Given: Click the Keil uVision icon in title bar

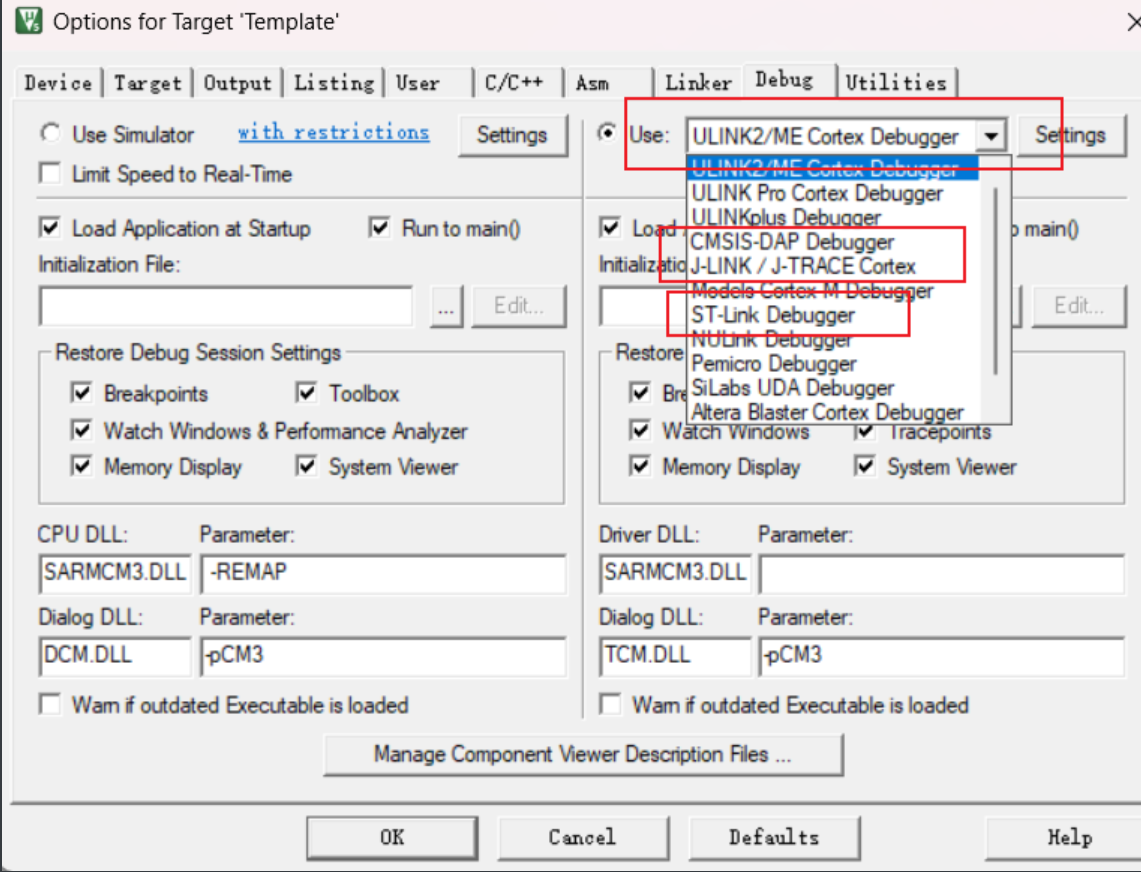Looking at the screenshot, I should [29, 20].
